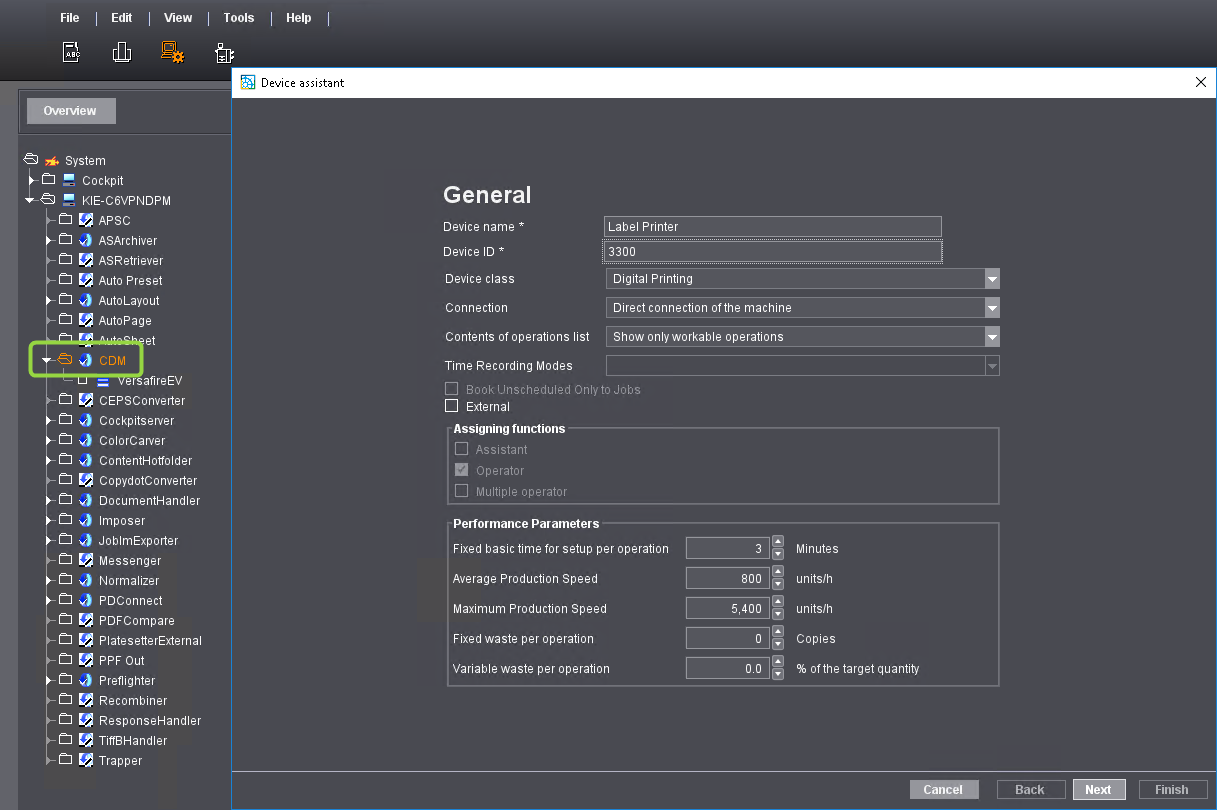Click the ABC text report toolbar icon
Image resolution: width=1217 pixels, height=810 pixels.
click(70, 52)
